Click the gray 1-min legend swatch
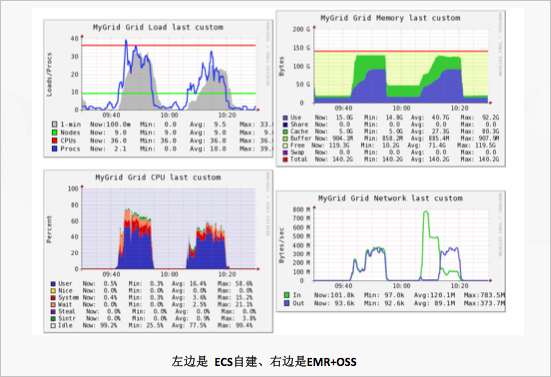 coord(54,124)
